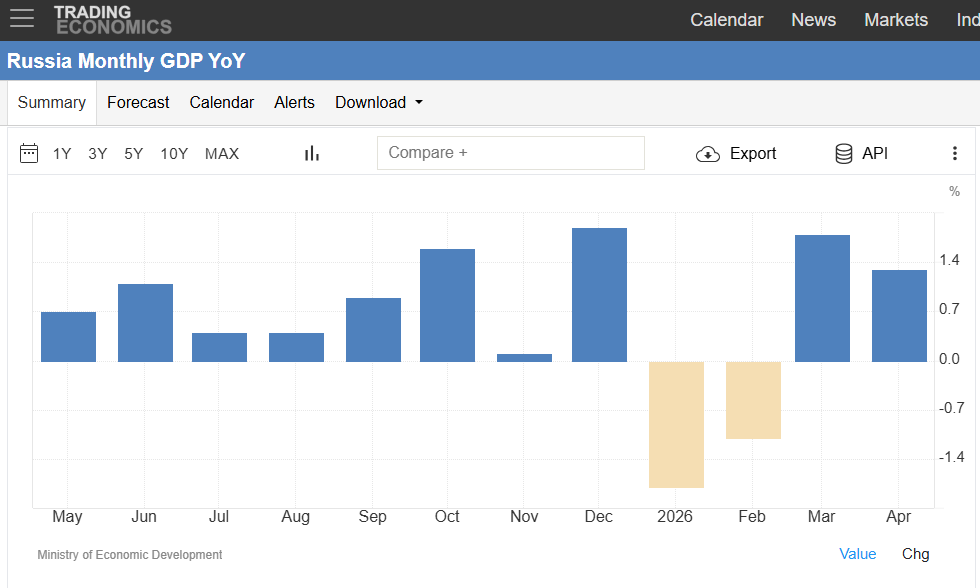Screen dimensions: 980x588
Task: Open the calendar date range picker icon
Action: tap(29, 153)
